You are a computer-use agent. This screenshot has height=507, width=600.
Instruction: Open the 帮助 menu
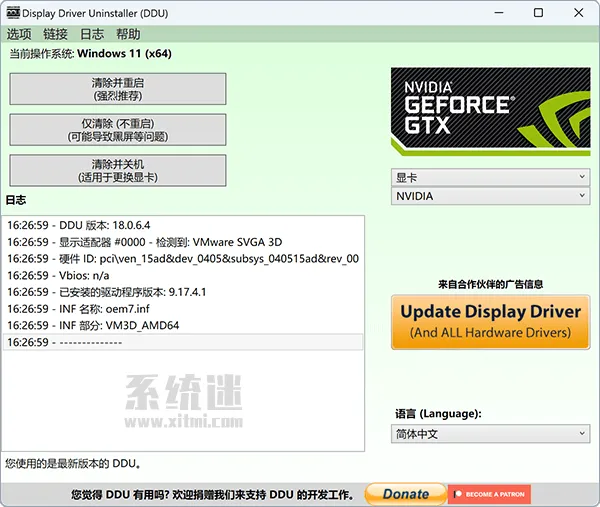[x=128, y=34]
